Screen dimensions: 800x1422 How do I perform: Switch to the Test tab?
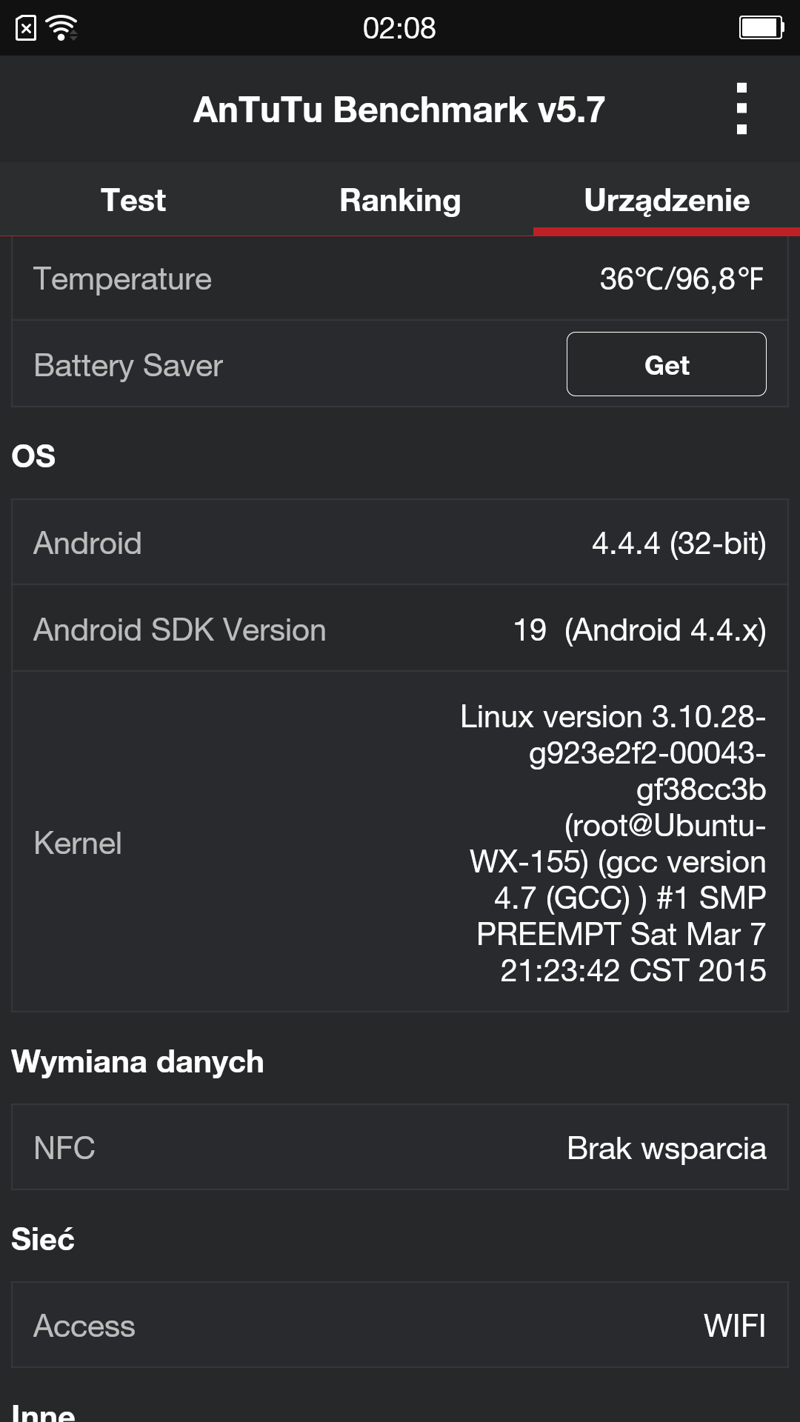[133, 200]
